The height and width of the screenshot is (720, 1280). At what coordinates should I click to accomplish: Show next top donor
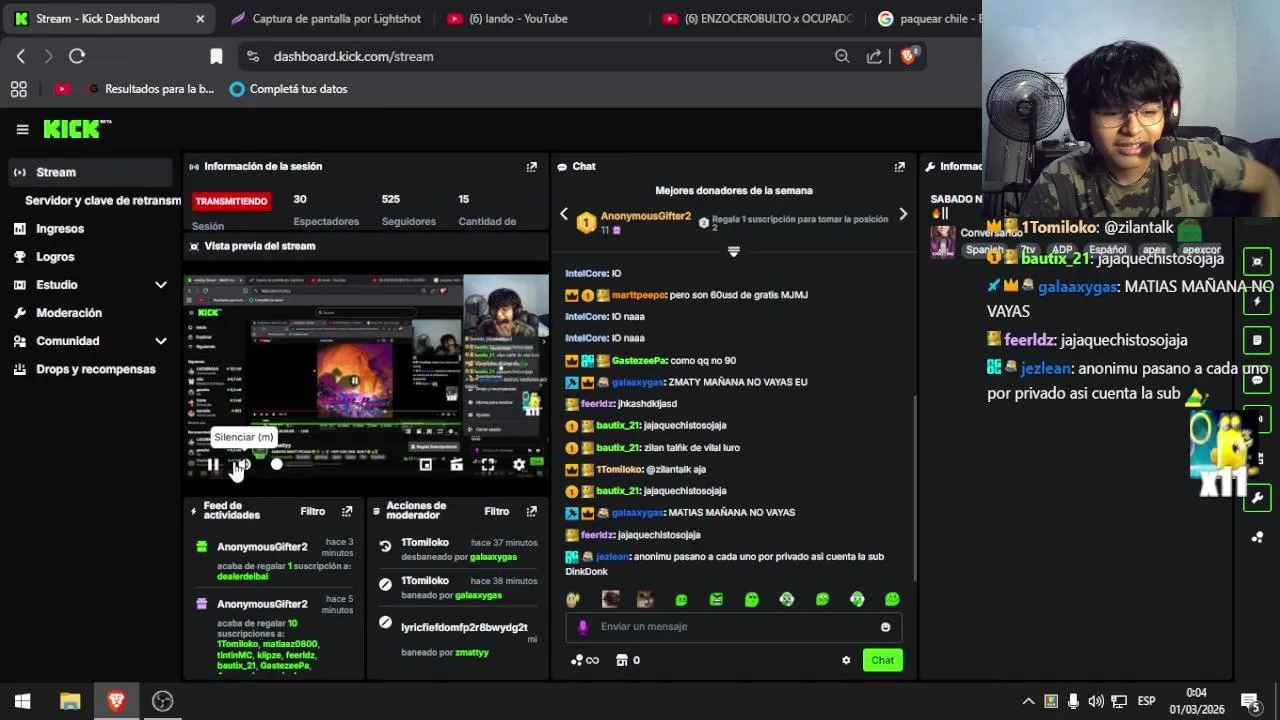[x=903, y=214]
